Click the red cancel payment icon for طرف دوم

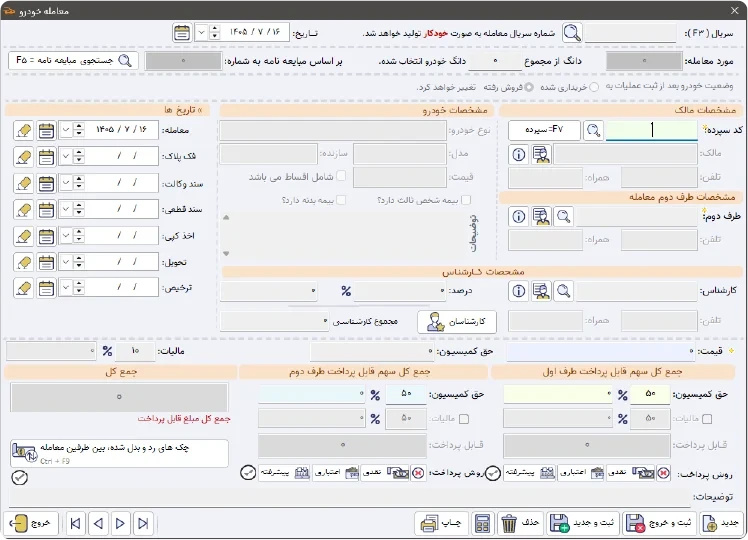(x=418, y=473)
